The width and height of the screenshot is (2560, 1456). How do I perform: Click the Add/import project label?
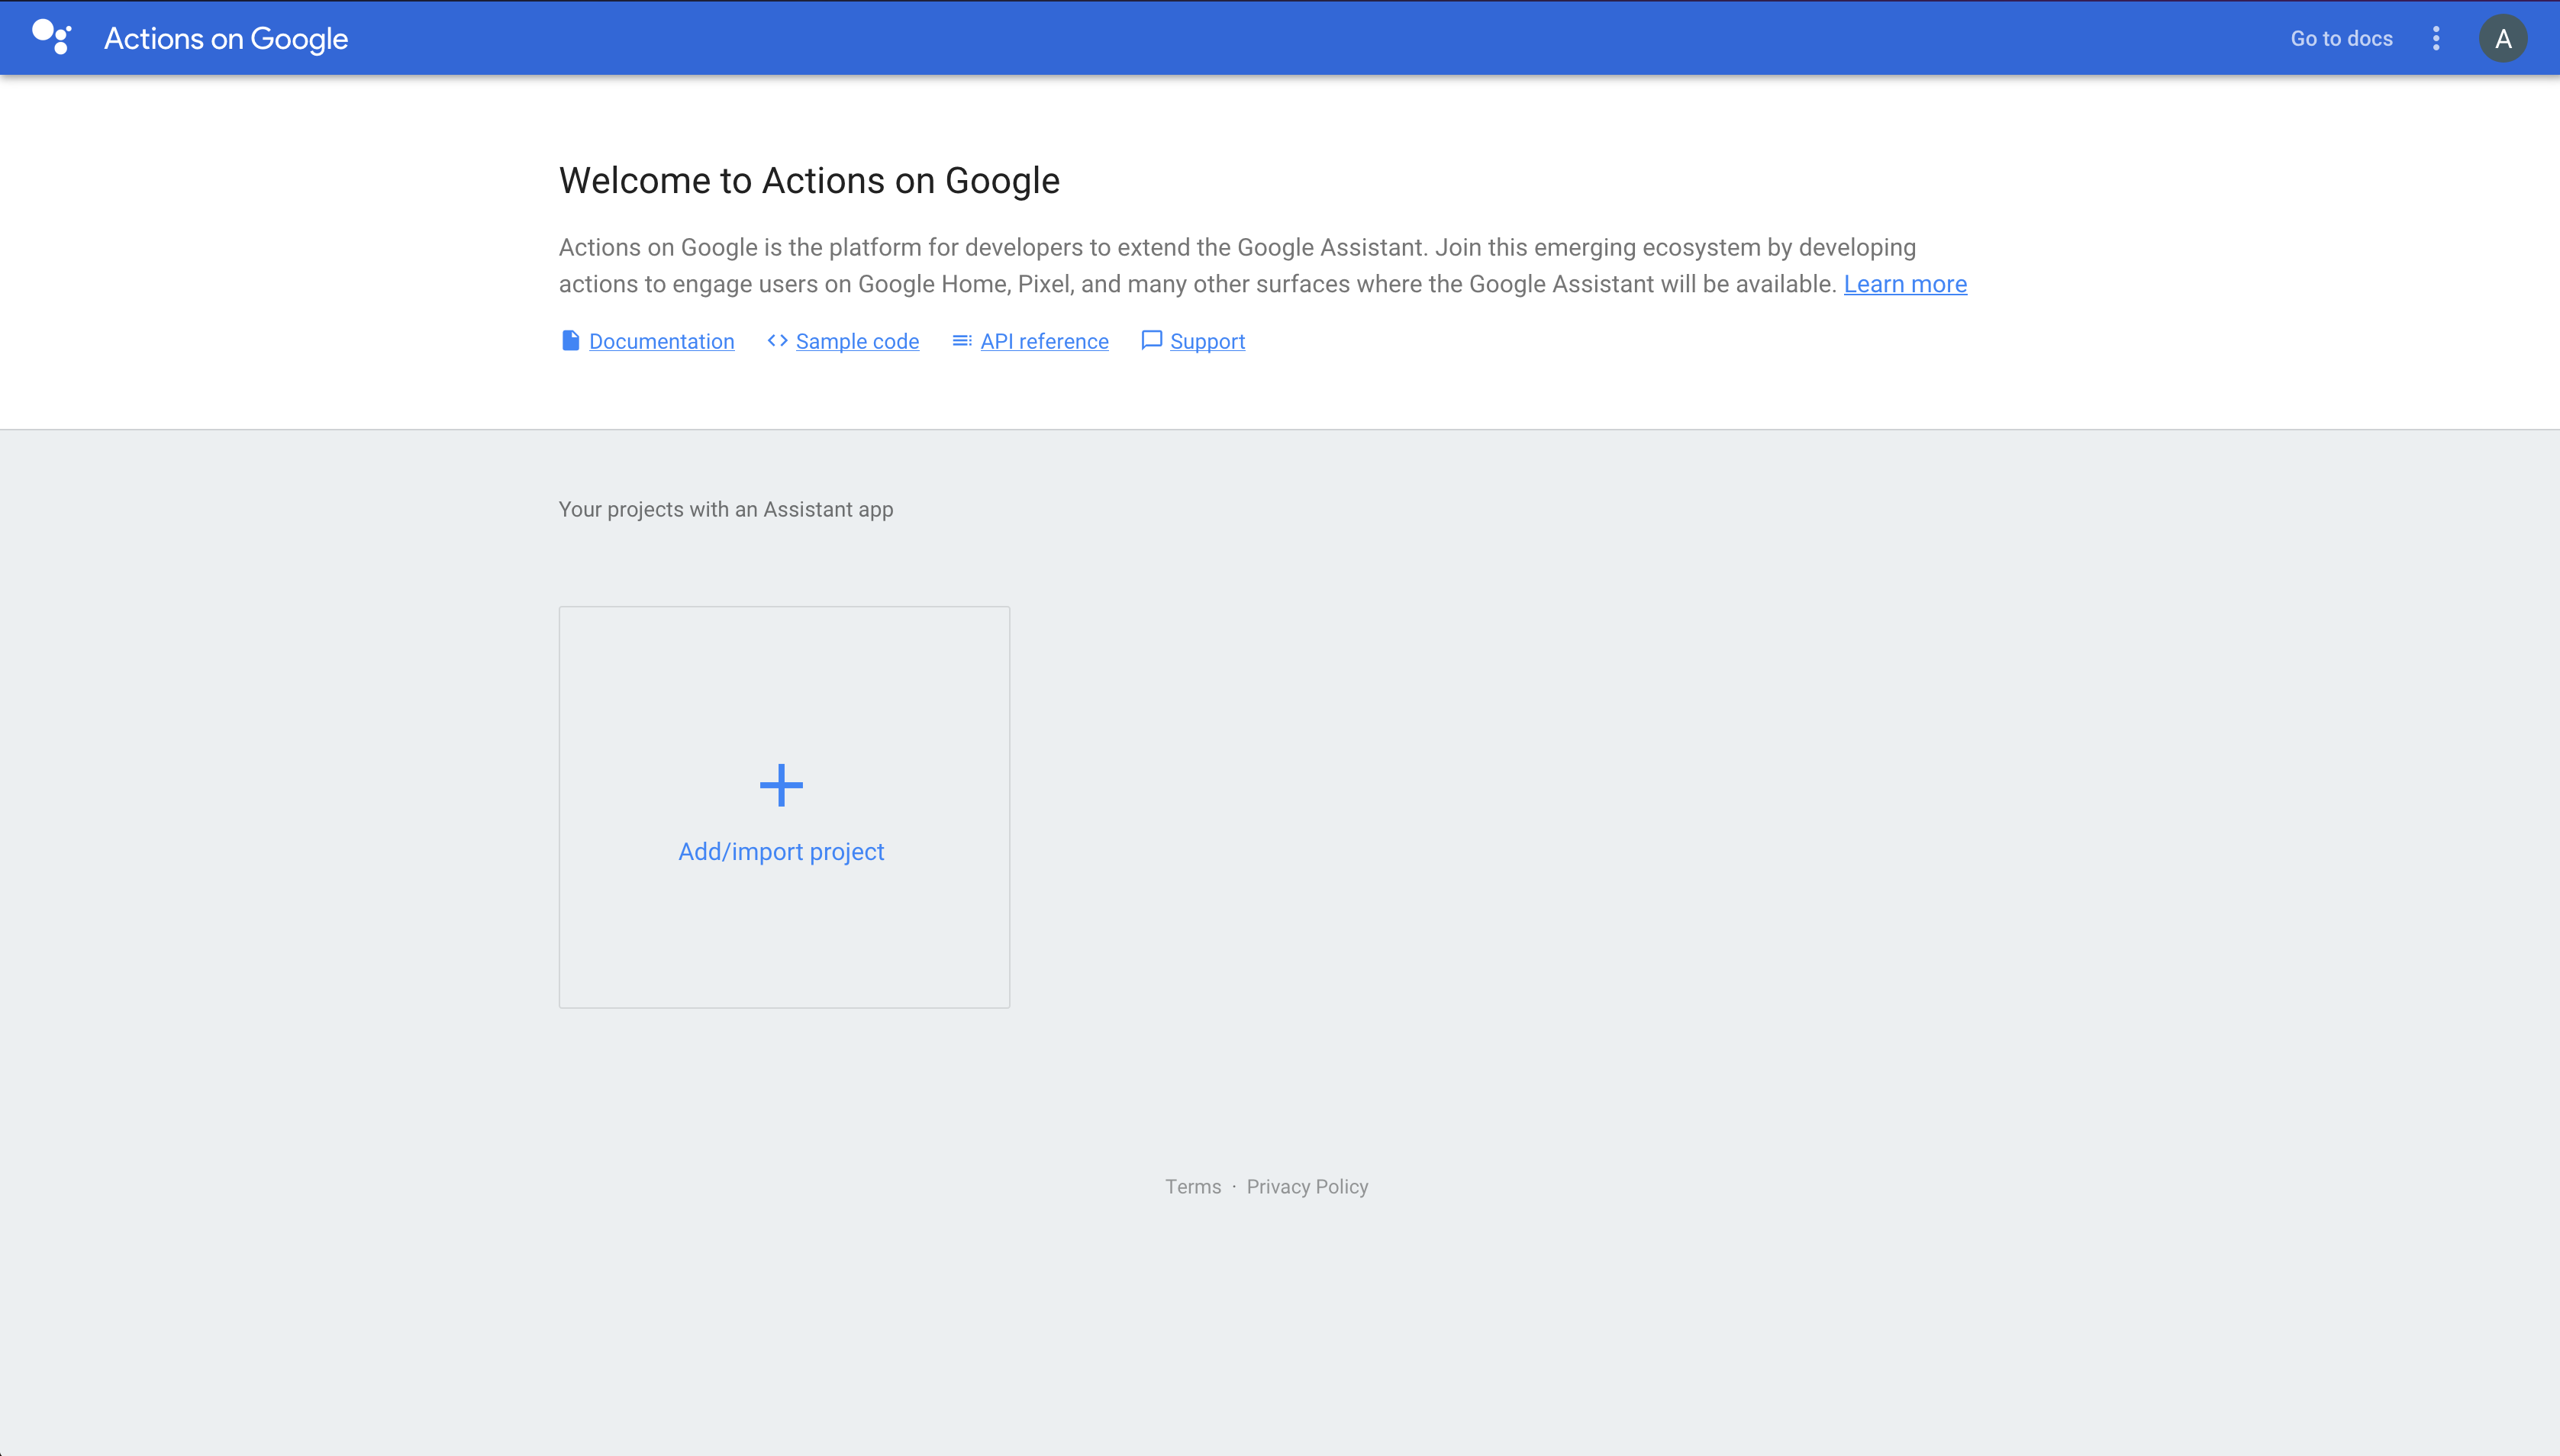781,852
